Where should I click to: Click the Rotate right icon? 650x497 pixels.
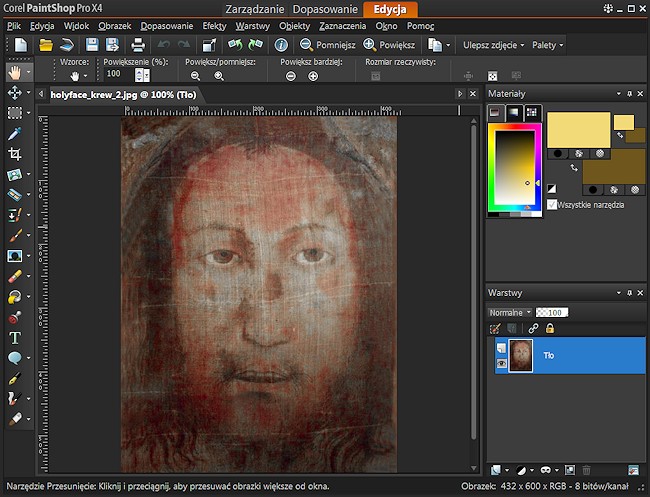click(x=255, y=44)
